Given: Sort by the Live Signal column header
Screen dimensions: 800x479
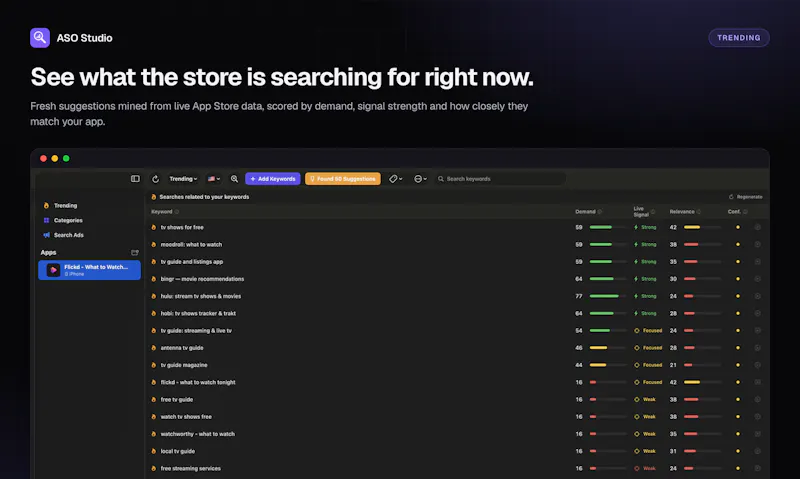Looking at the screenshot, I should click(641, 212).
